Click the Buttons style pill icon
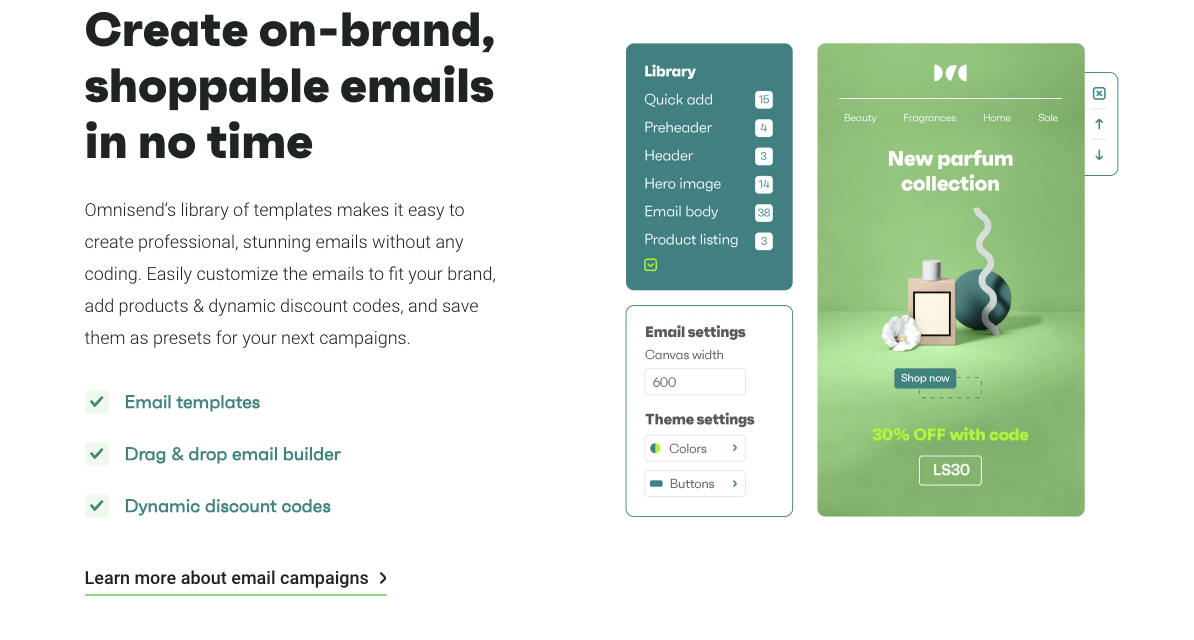 [x=656, y=484]
